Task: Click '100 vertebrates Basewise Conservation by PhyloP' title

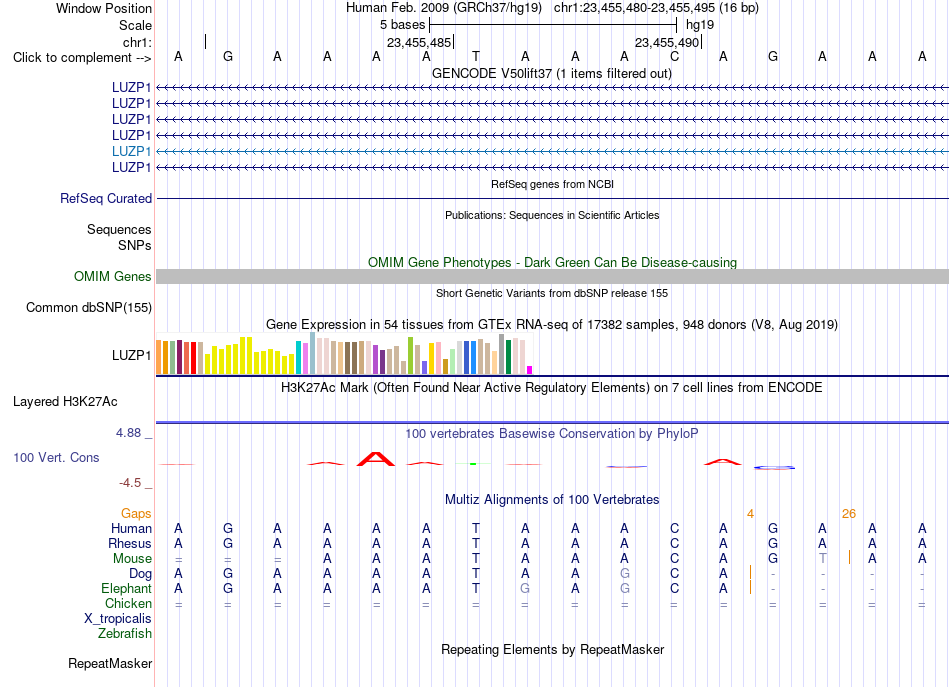Action: coord(552,433)
